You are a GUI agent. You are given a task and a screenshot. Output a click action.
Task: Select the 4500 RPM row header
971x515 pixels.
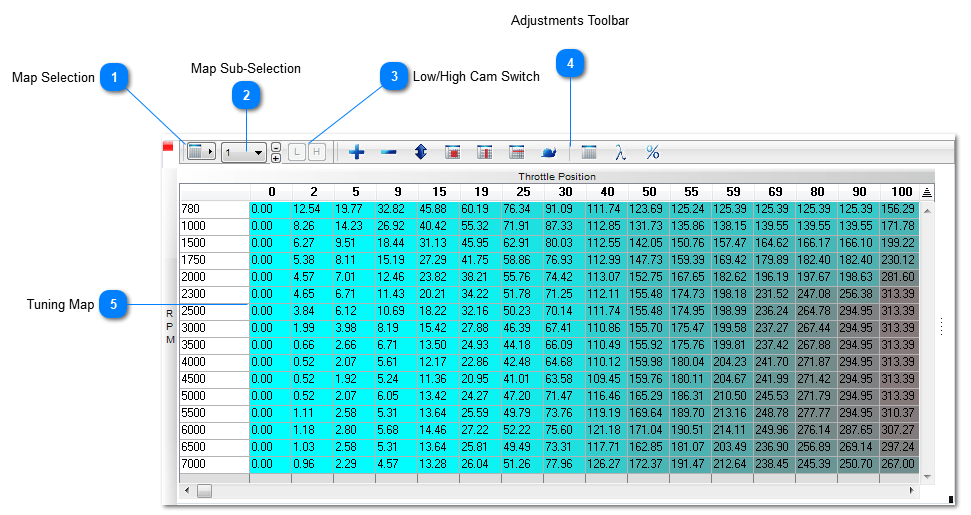[x=214, y=379]
